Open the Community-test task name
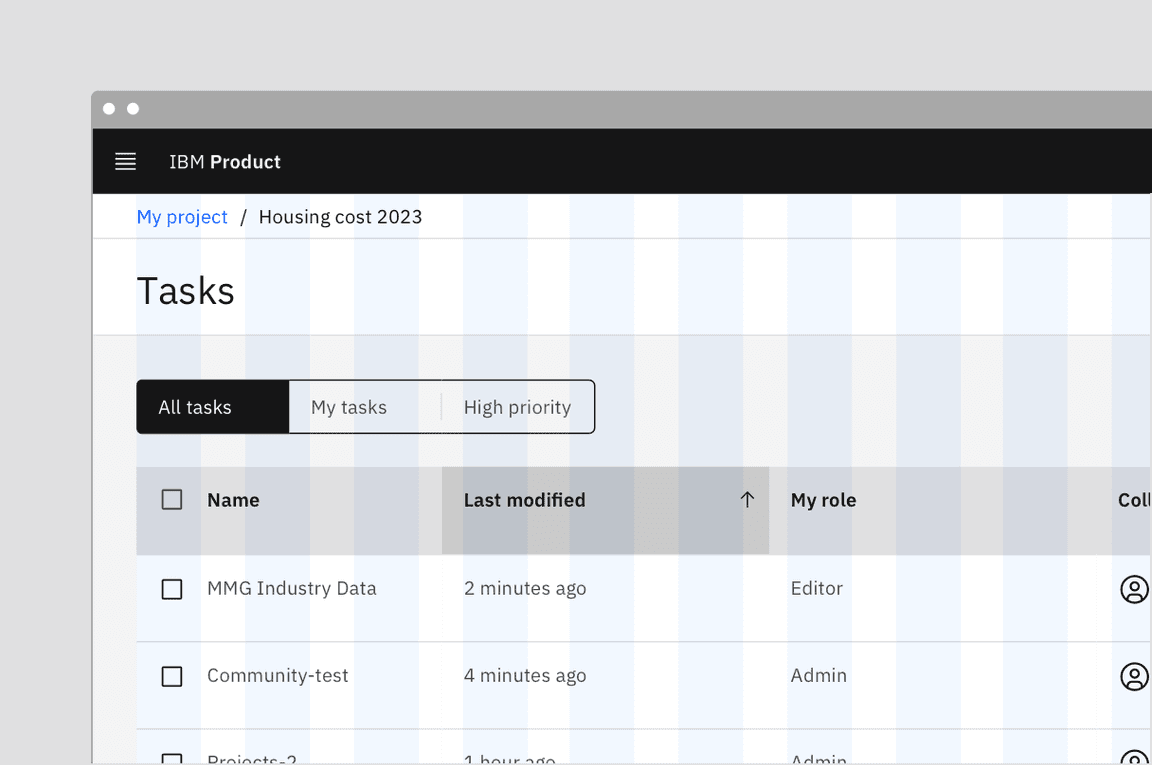 pyautogui.click(x=278, y=676)
